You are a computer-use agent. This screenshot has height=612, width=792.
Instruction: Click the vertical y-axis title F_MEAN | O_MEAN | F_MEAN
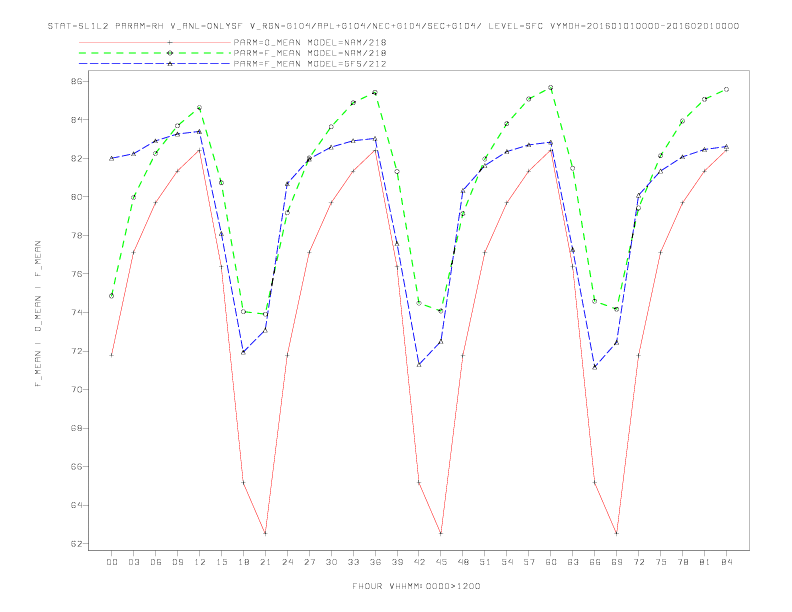[38, 314]
